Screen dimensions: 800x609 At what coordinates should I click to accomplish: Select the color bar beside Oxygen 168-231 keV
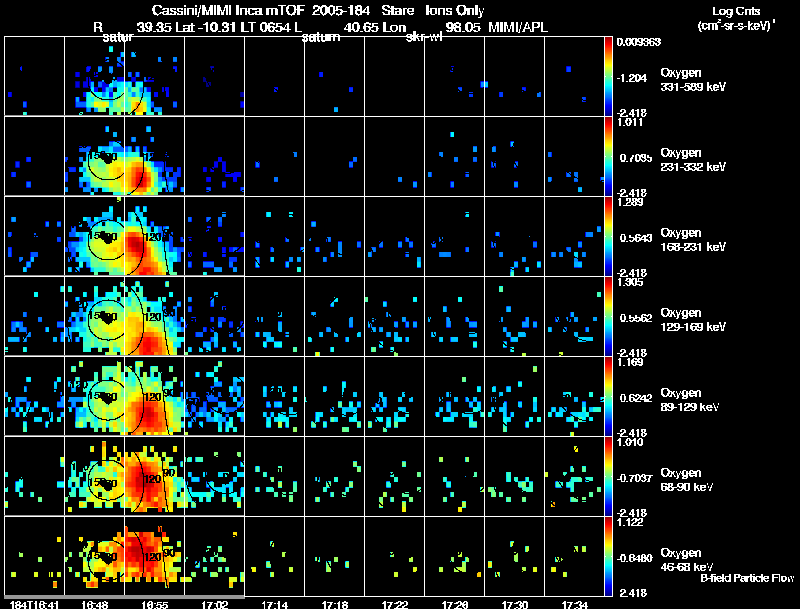[x=608, y=236]
